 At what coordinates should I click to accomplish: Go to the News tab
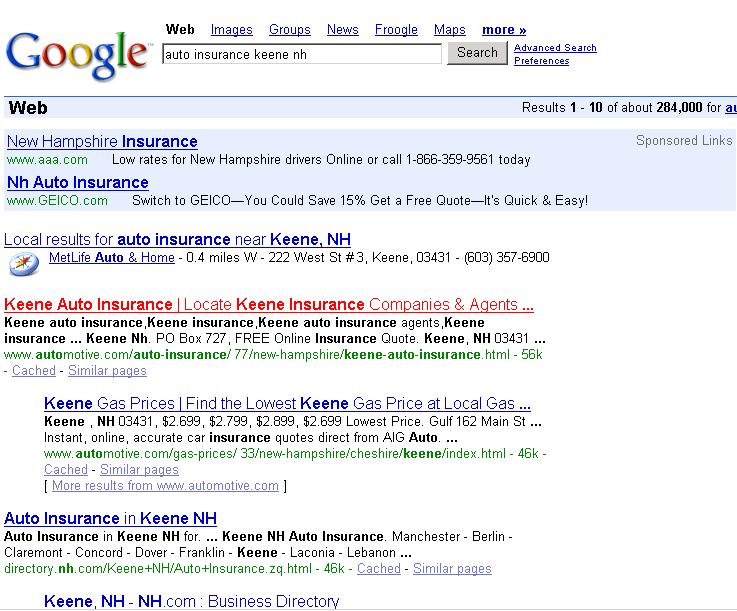pyautogui.click(x=343, y=30)
